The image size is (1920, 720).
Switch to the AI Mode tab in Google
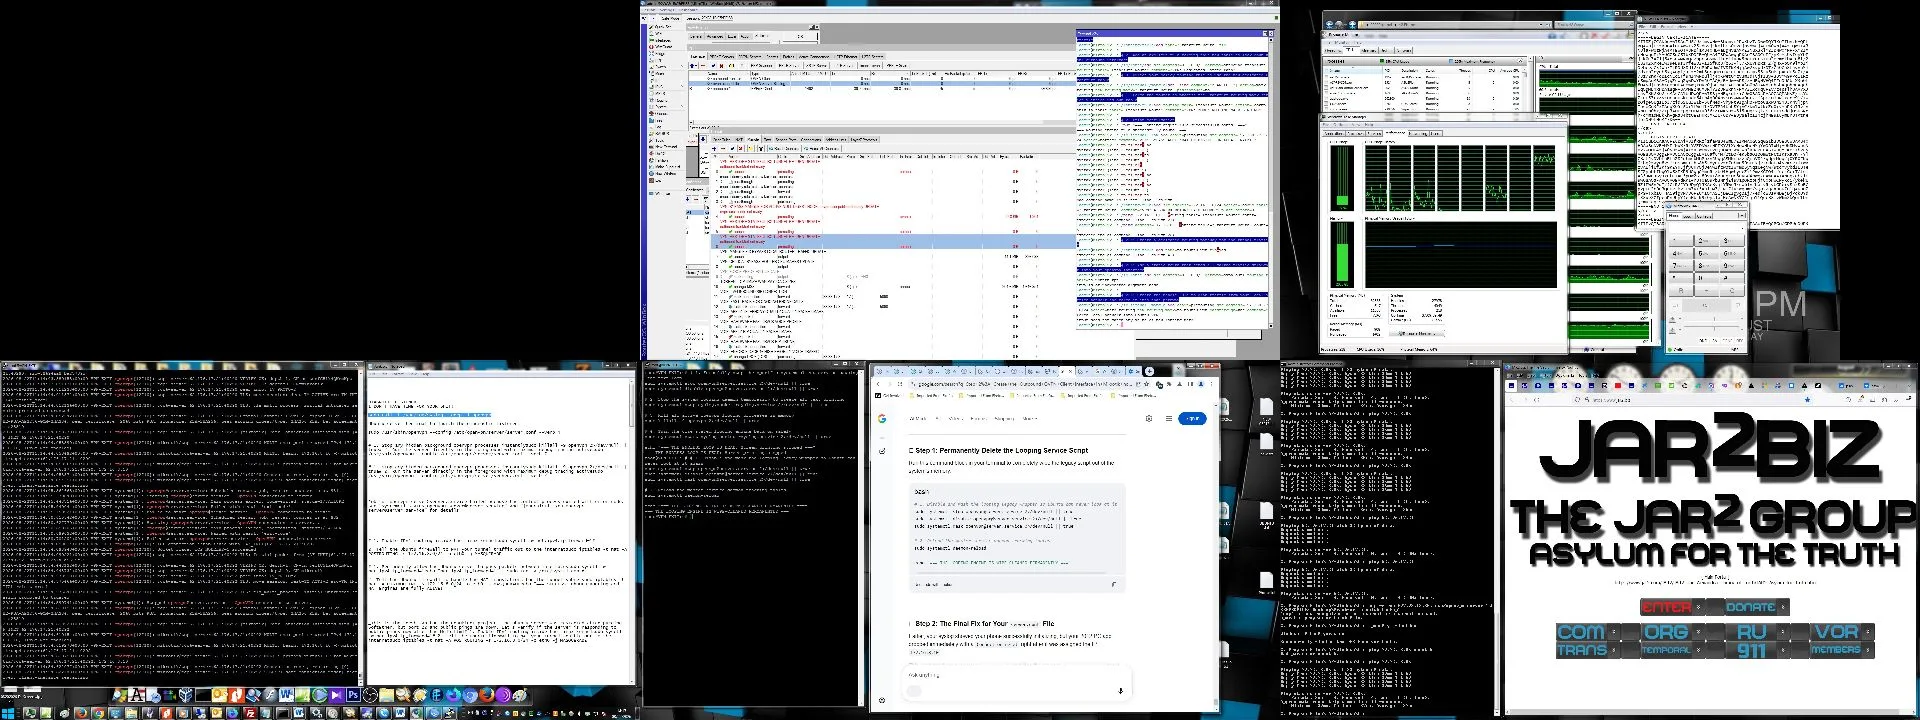pos(917,418)
